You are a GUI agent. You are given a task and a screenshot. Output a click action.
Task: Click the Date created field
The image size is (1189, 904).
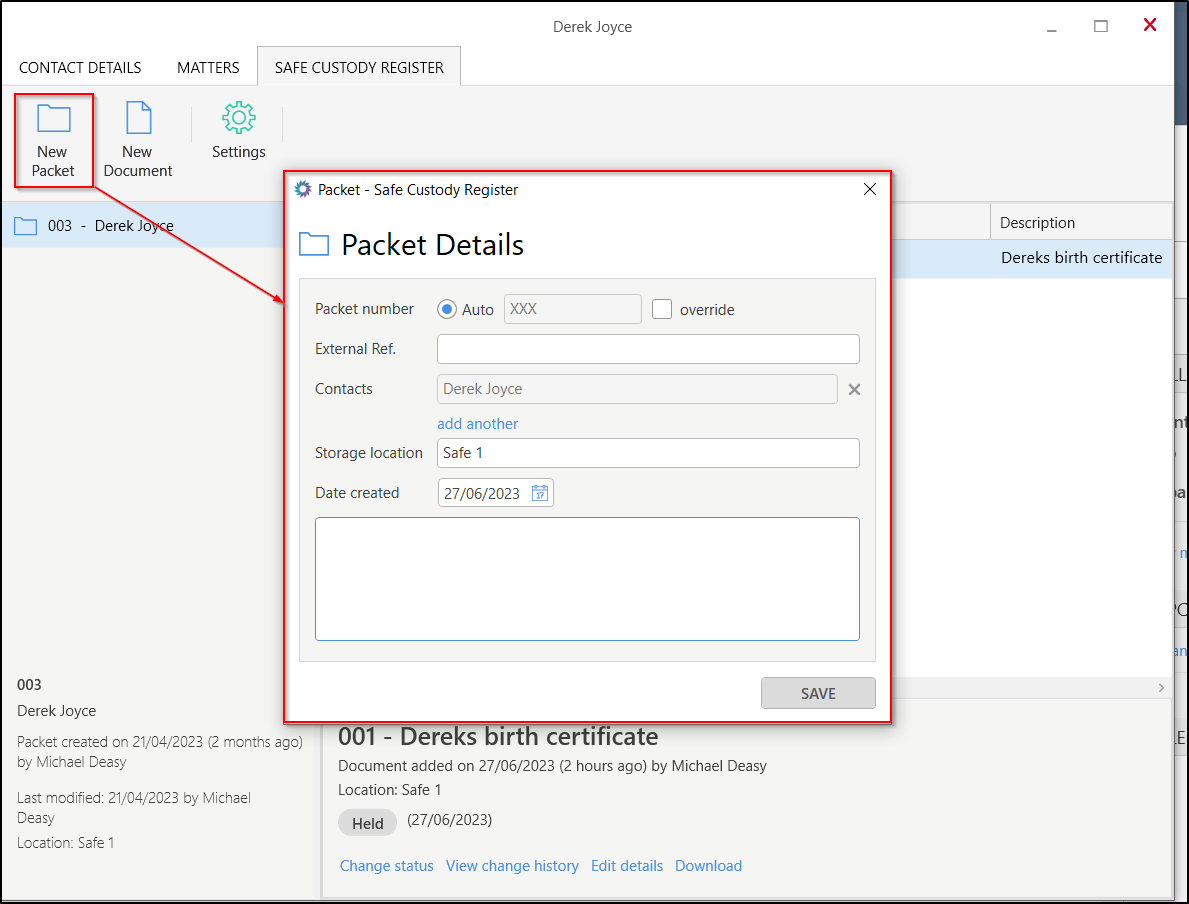pos(495,493)
